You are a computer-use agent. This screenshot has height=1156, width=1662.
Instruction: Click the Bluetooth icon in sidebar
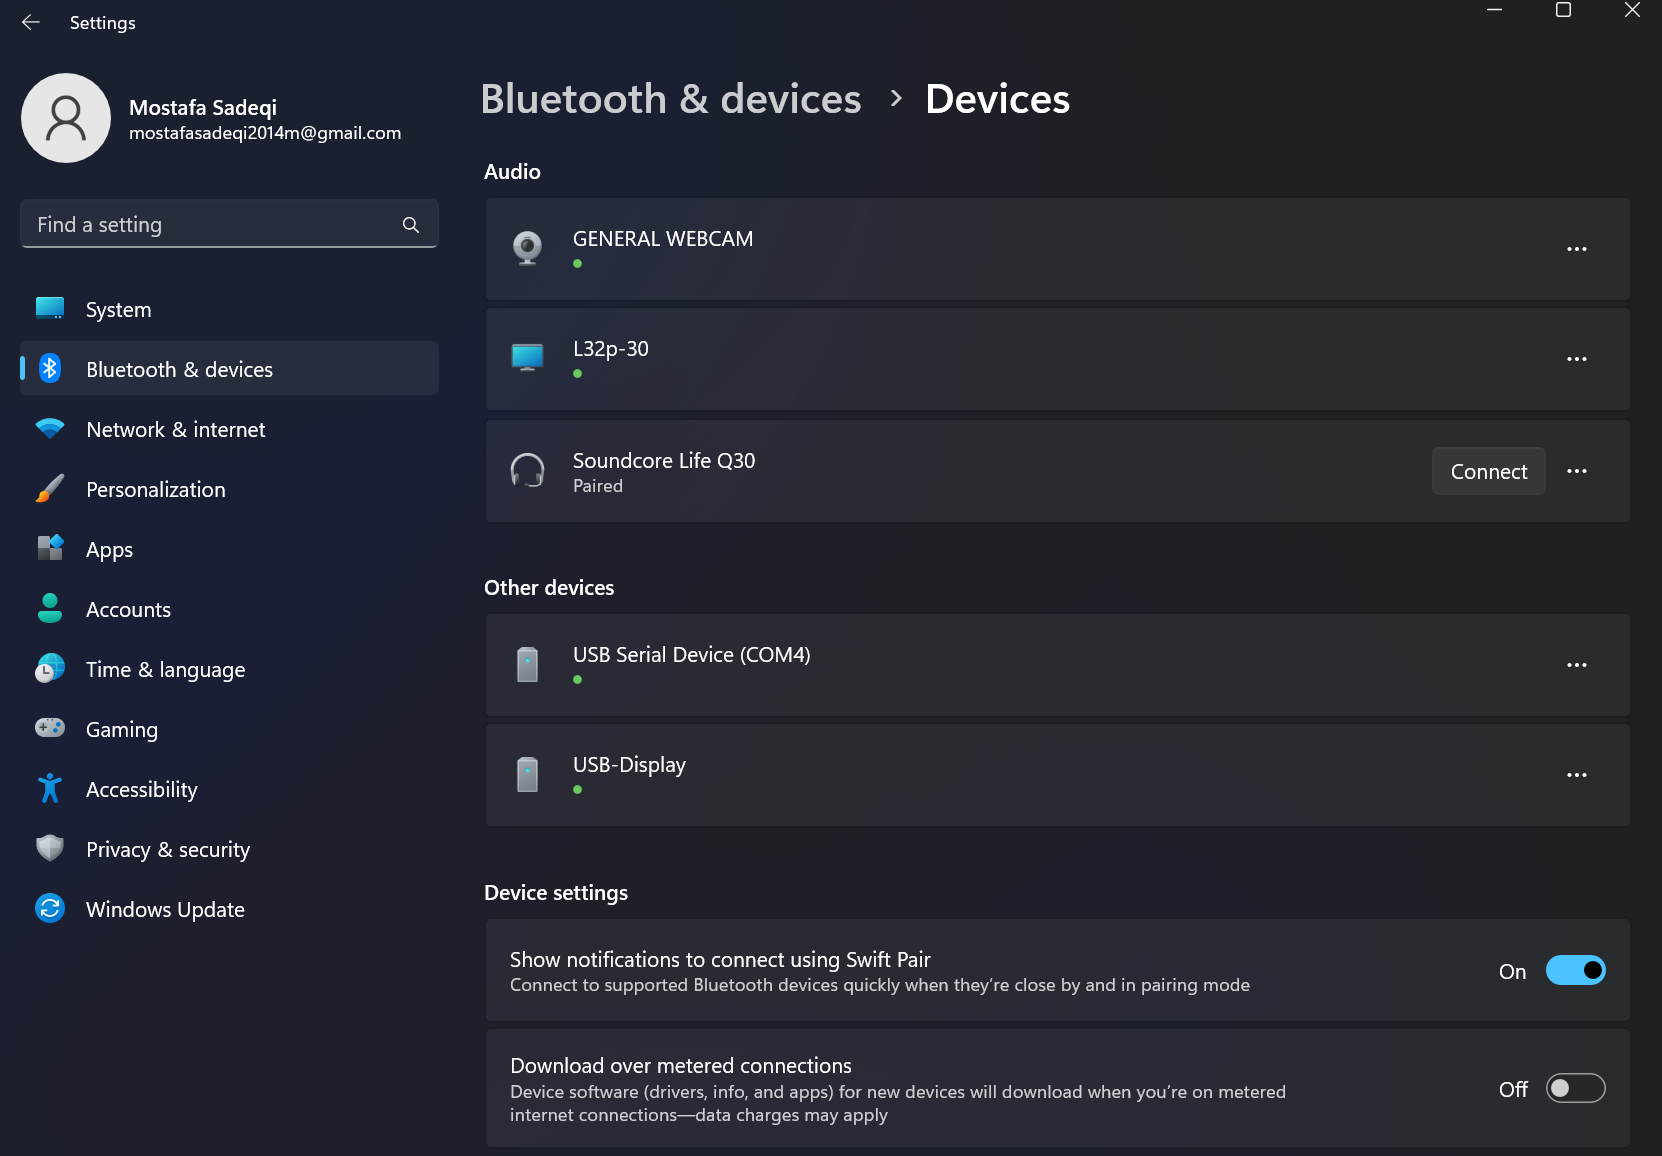coord(50,369)
